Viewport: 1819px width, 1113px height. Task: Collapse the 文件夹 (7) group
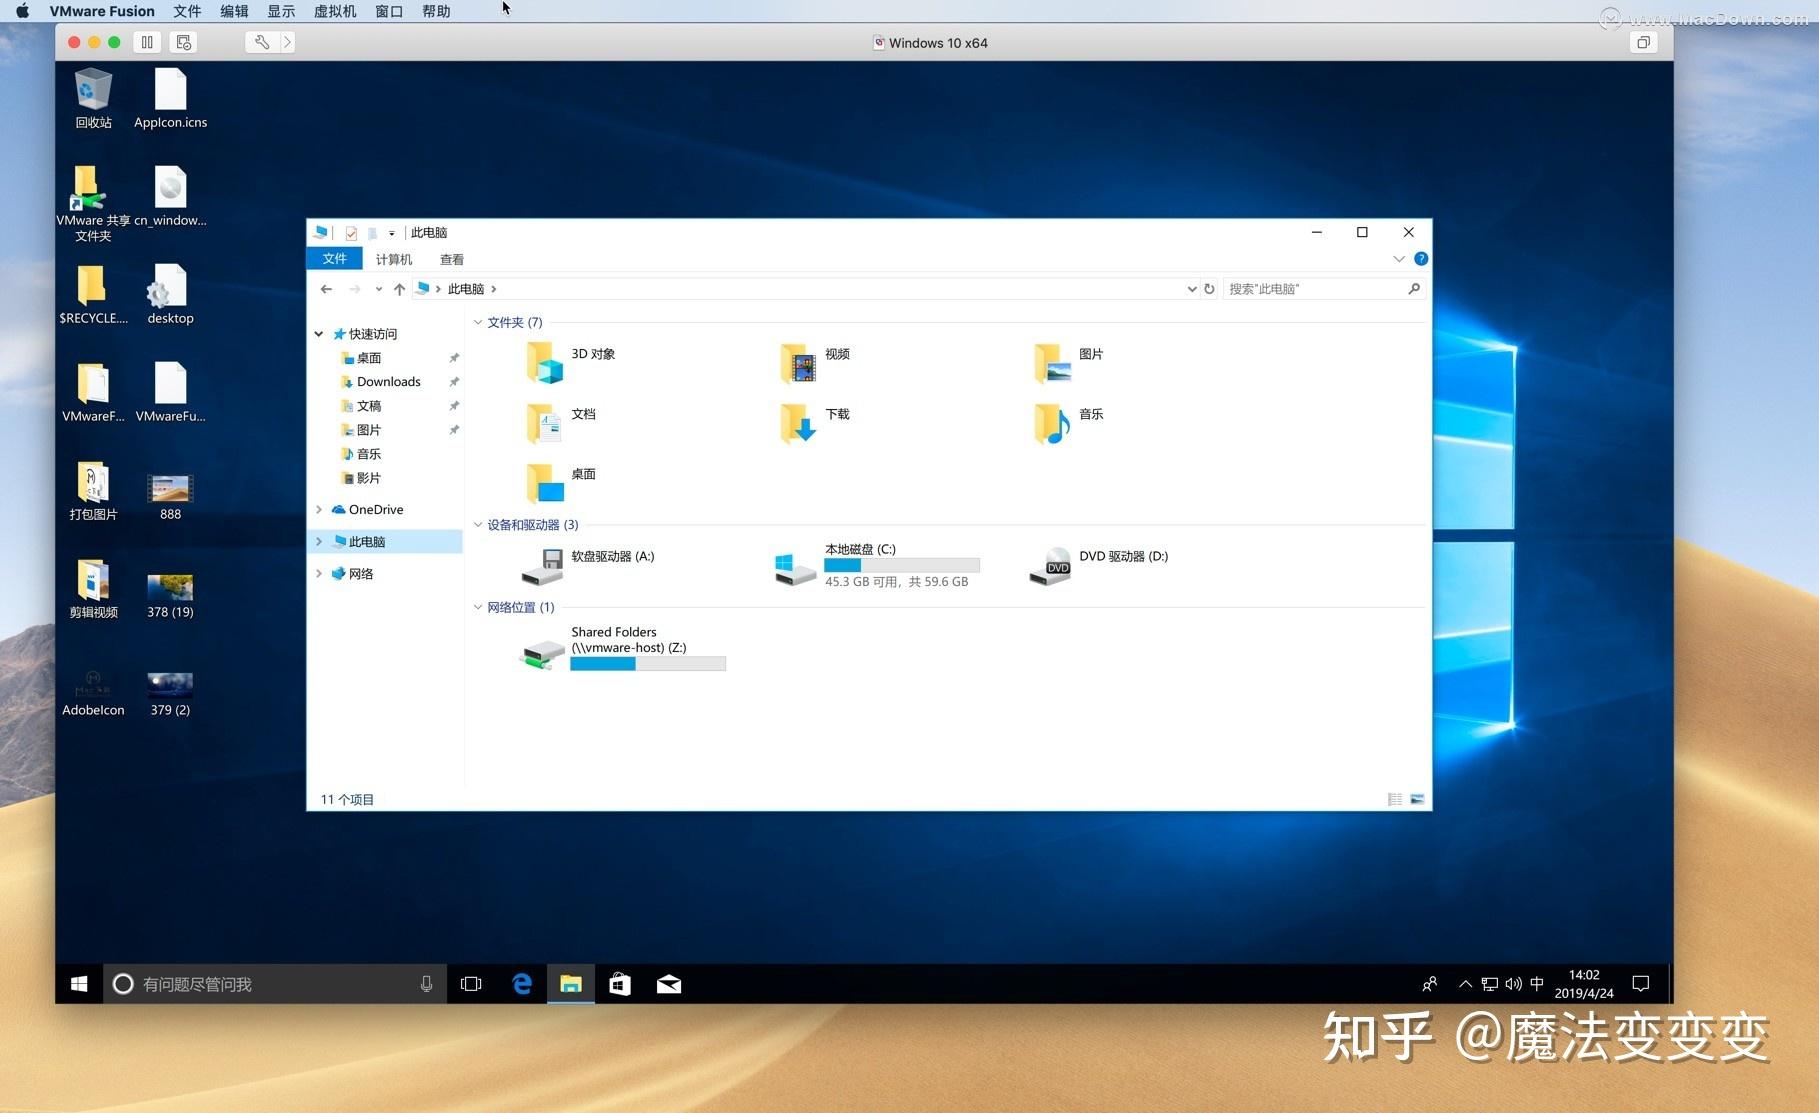[478, 322]
